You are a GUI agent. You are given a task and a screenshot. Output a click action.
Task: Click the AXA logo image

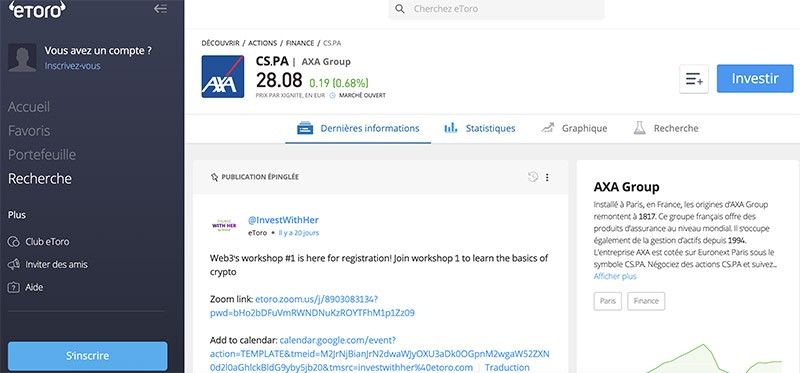(223, 77)
